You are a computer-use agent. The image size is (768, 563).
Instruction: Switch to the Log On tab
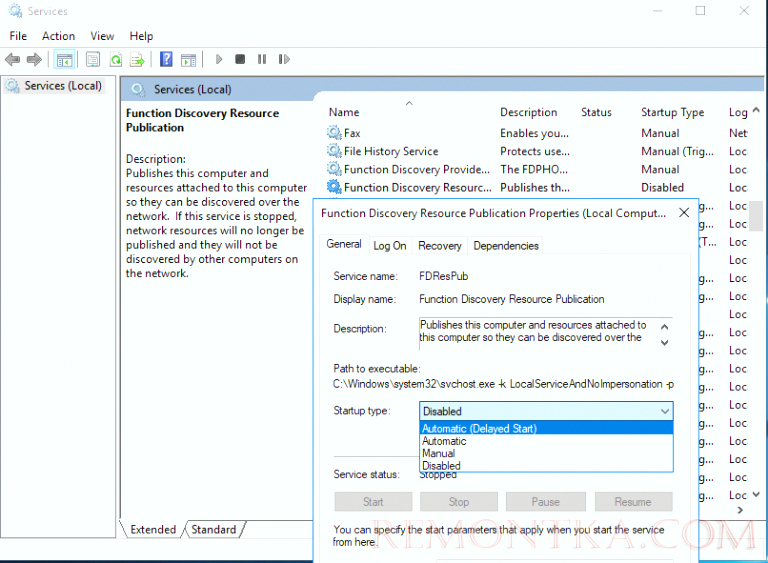point(389,246)
